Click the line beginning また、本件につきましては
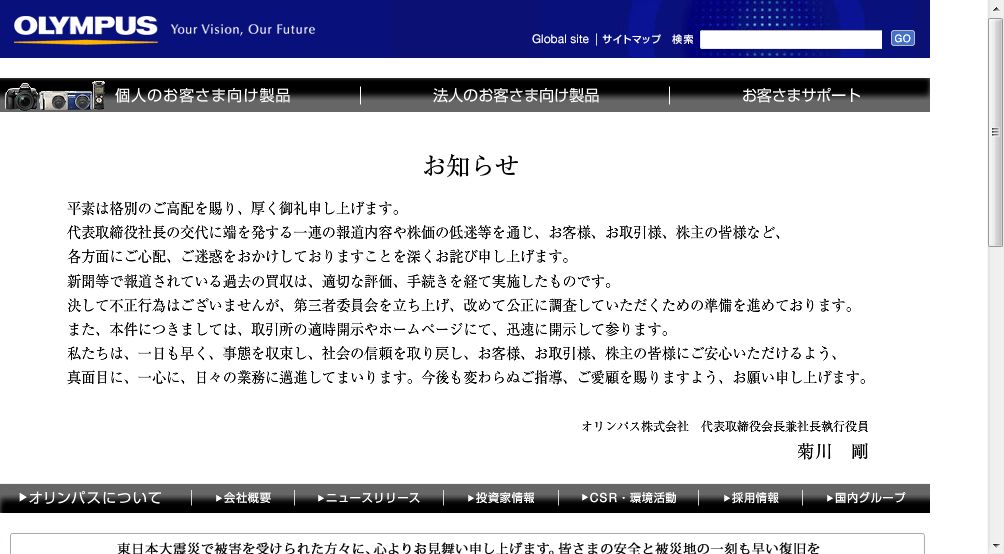This screenshot has width=1004, height=554. [x=369, y=330]
